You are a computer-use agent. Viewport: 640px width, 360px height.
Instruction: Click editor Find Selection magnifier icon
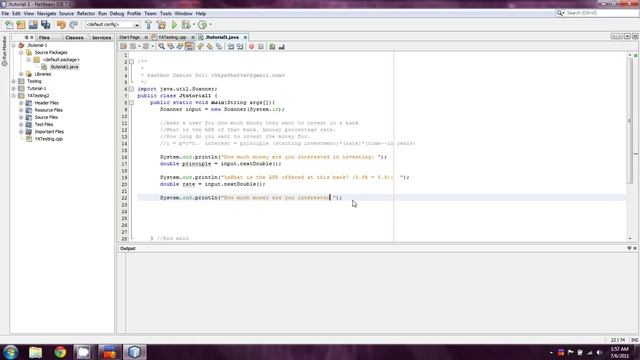pyautogui.click(x=161, y=47)
